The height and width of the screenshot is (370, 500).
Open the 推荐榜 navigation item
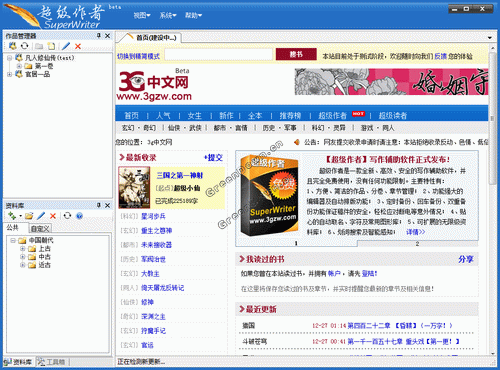tap(290, 115)
